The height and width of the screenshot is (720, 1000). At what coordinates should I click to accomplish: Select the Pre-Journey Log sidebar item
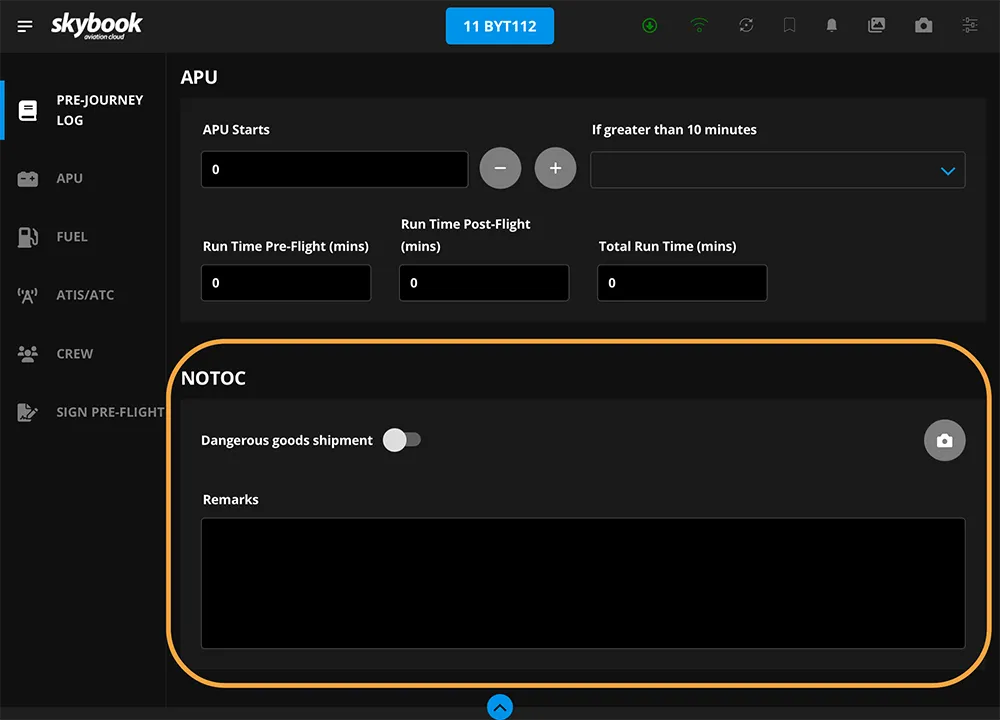tap(85, 110)
